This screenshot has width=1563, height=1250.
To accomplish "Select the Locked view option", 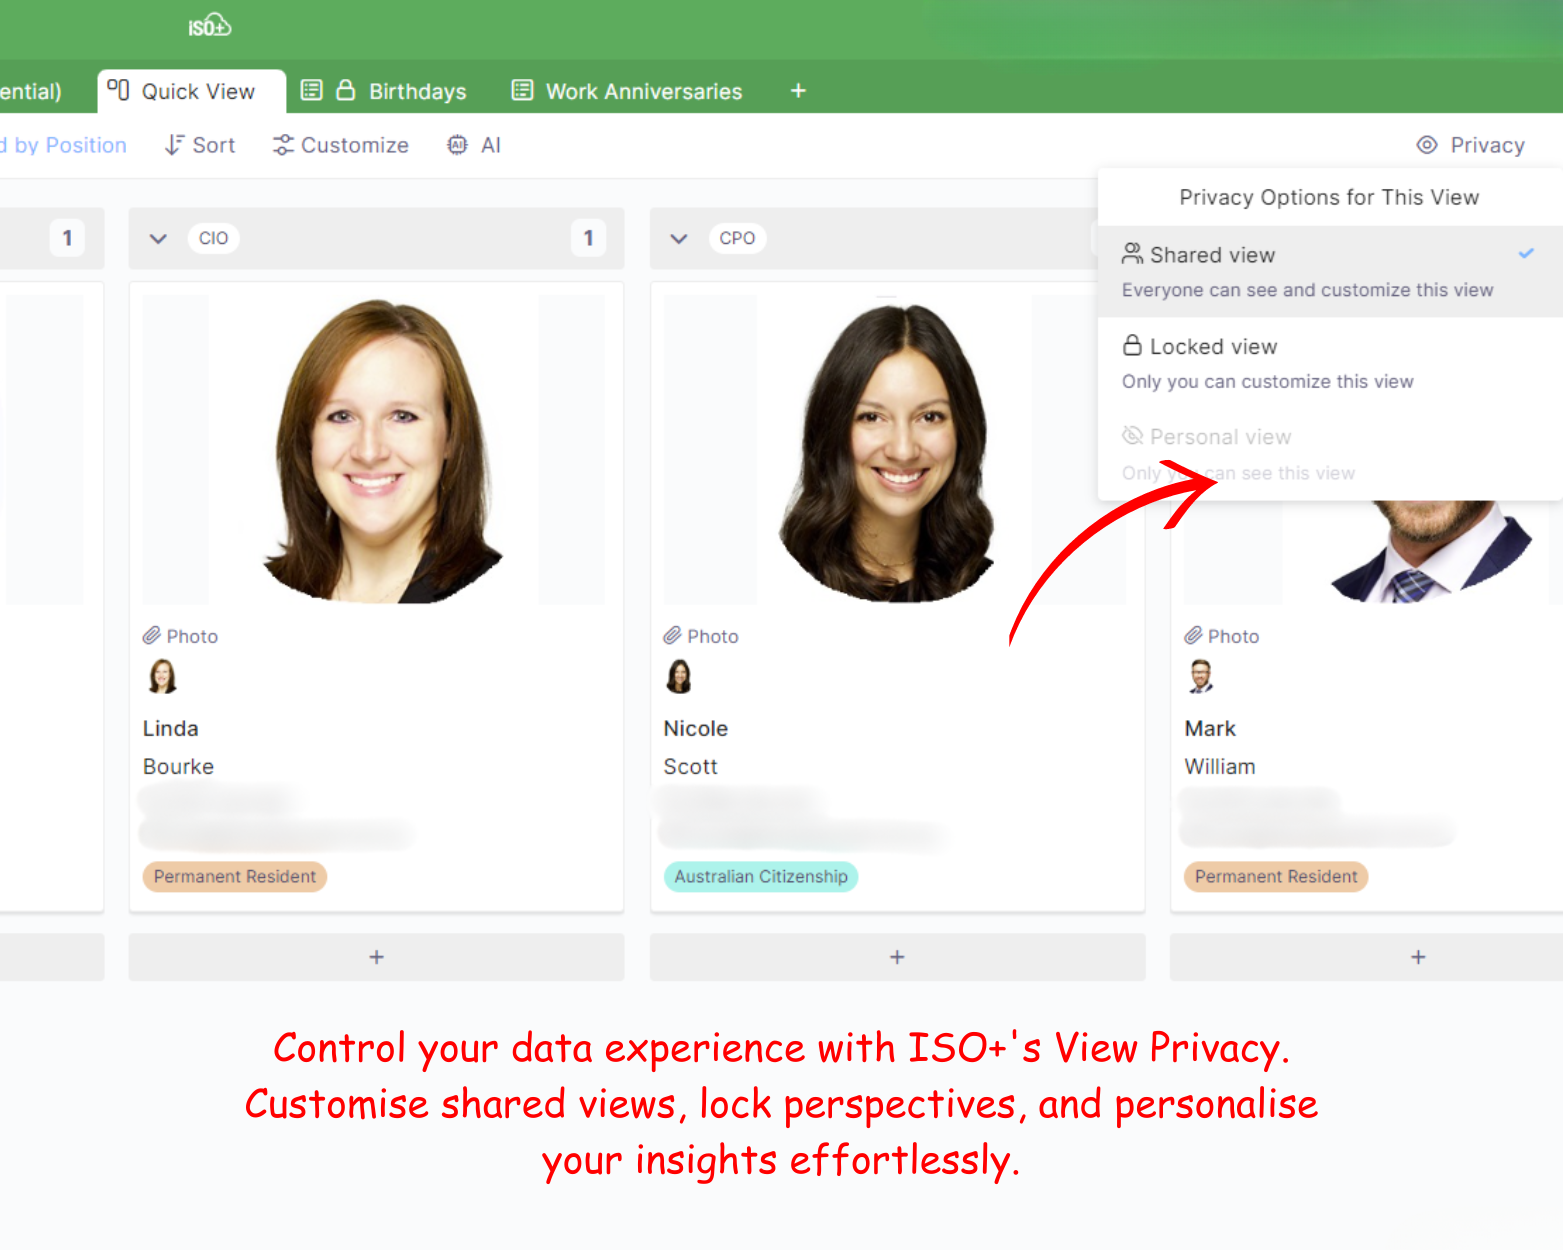I will (1330, 364).
